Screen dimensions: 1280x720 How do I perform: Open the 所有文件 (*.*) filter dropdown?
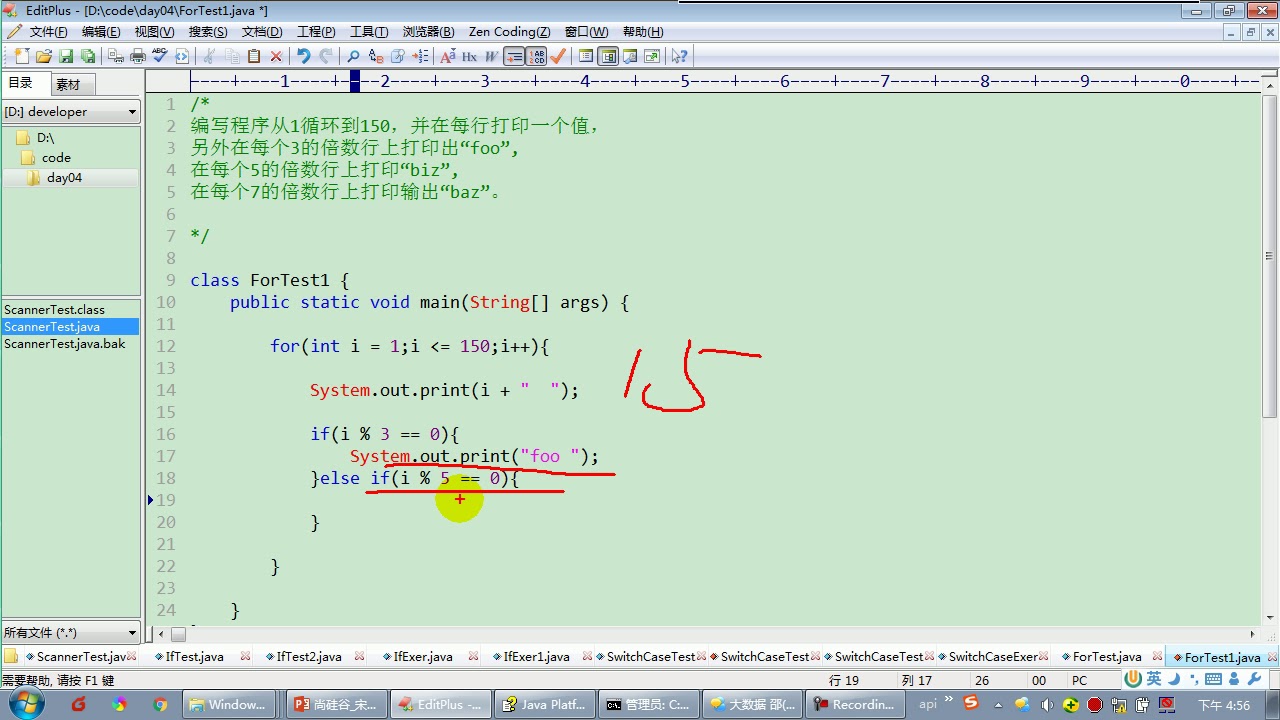(71, 633)
